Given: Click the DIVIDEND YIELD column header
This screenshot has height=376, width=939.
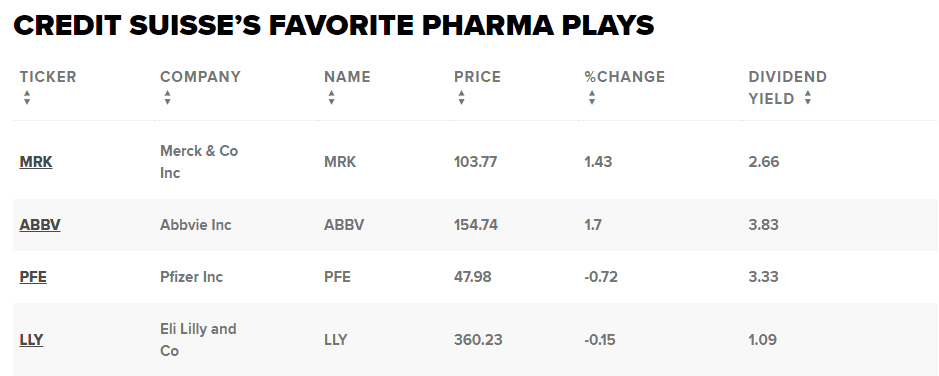Looking at the screenshot, I should click(787, 87).
